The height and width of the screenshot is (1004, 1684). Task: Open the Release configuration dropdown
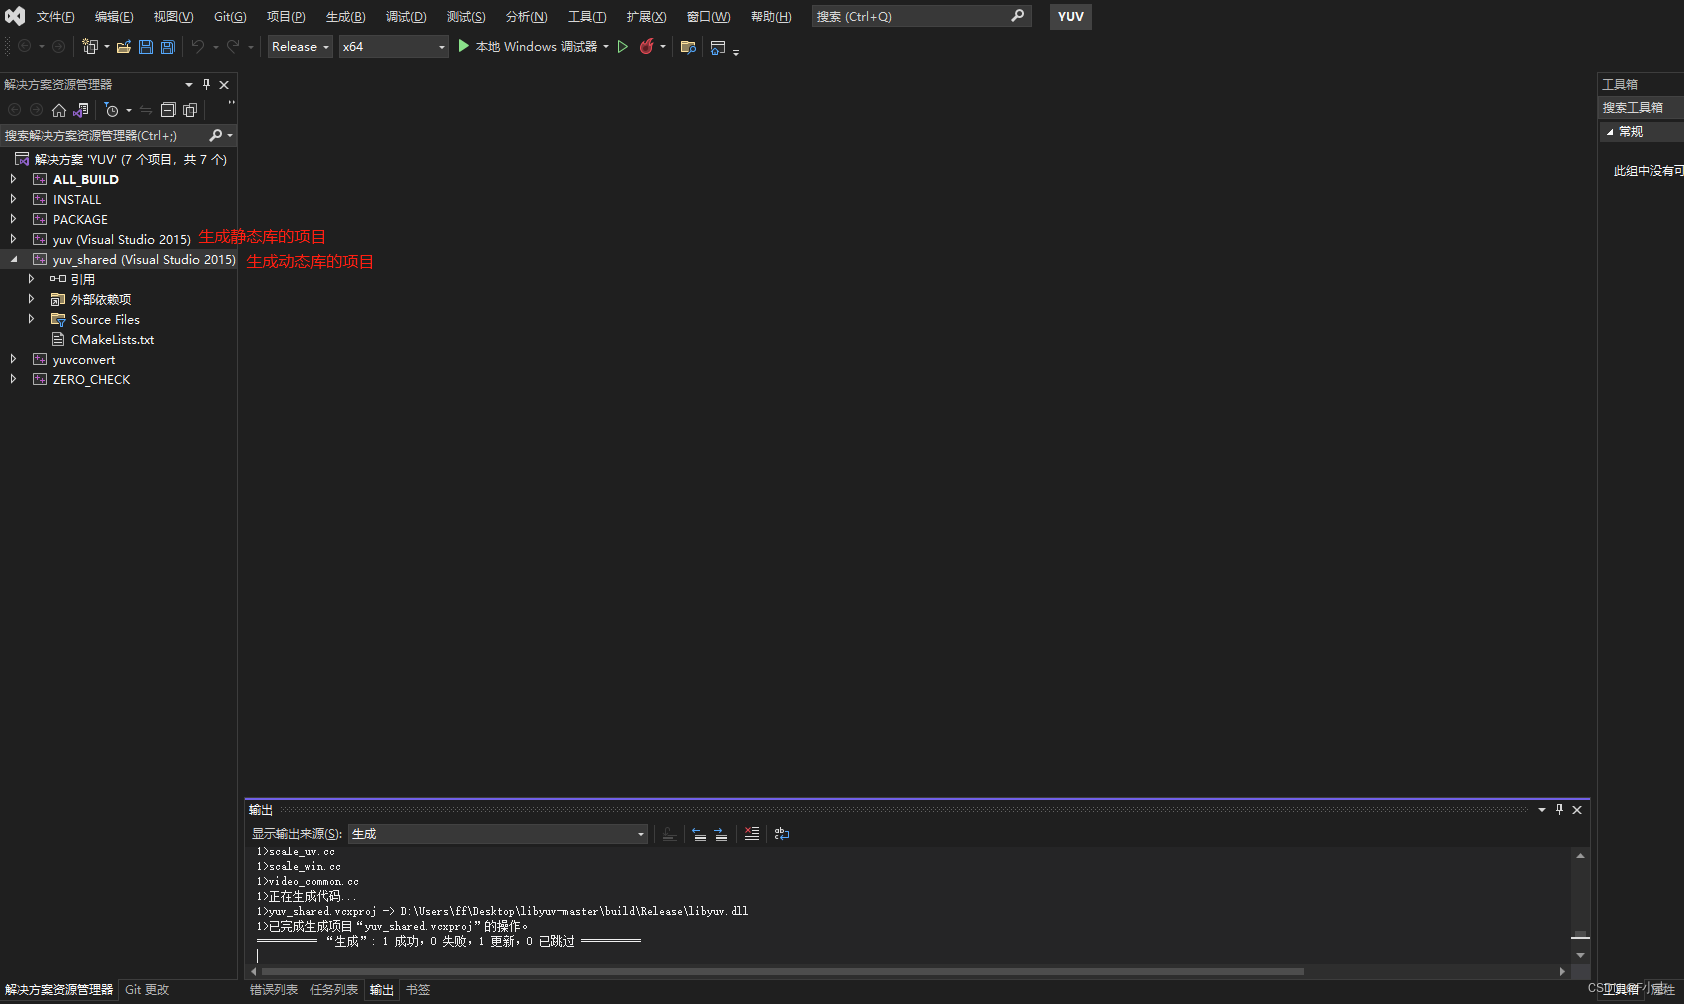tap(300, 47)
